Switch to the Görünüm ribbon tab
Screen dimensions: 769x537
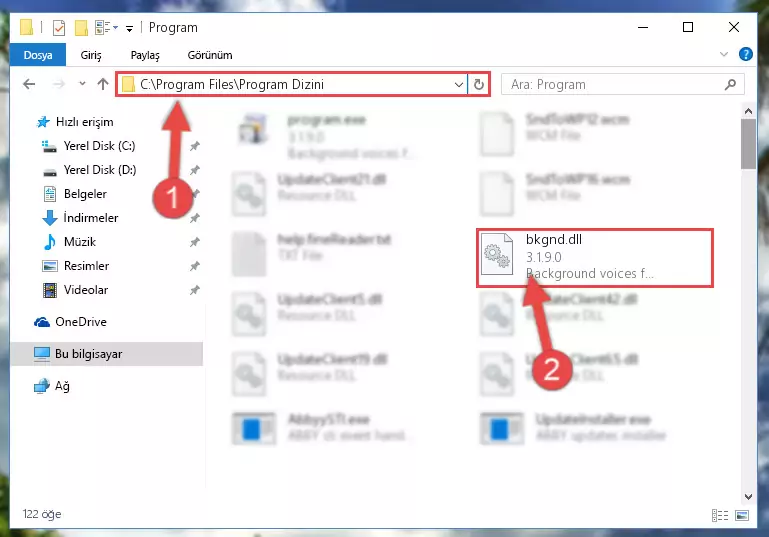pyautogui.click(x=210, y=55)
